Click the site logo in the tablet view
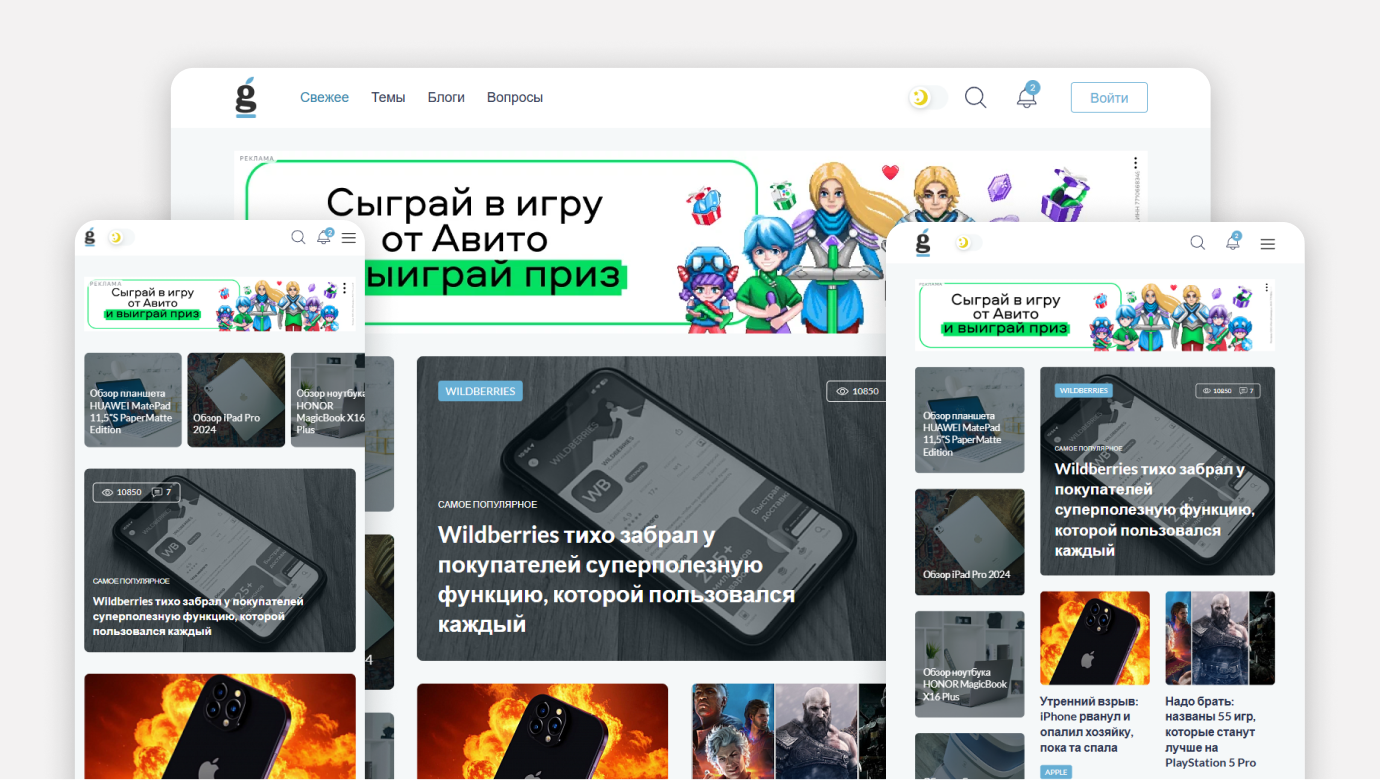Viewport: 1380px width, 780px height. point(923,242)
